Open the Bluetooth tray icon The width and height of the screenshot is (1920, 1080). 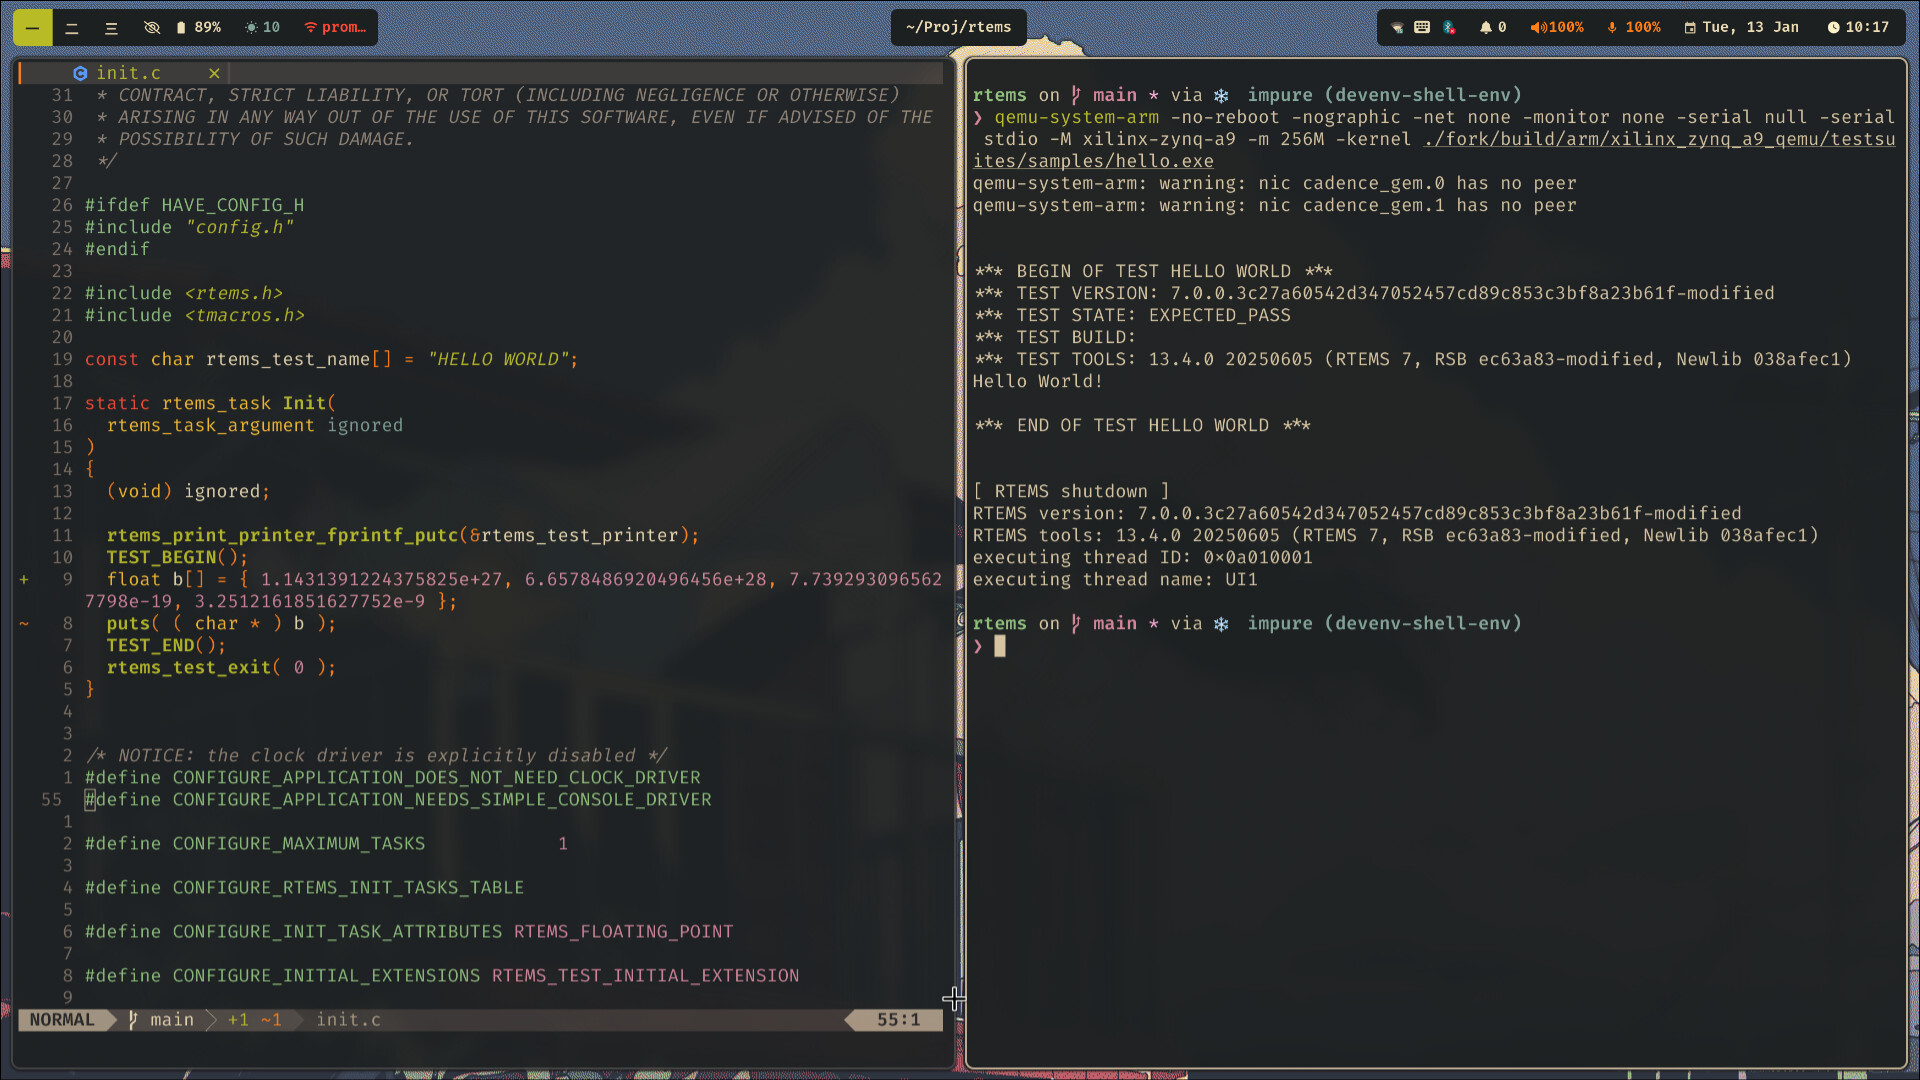point(1449,27)
